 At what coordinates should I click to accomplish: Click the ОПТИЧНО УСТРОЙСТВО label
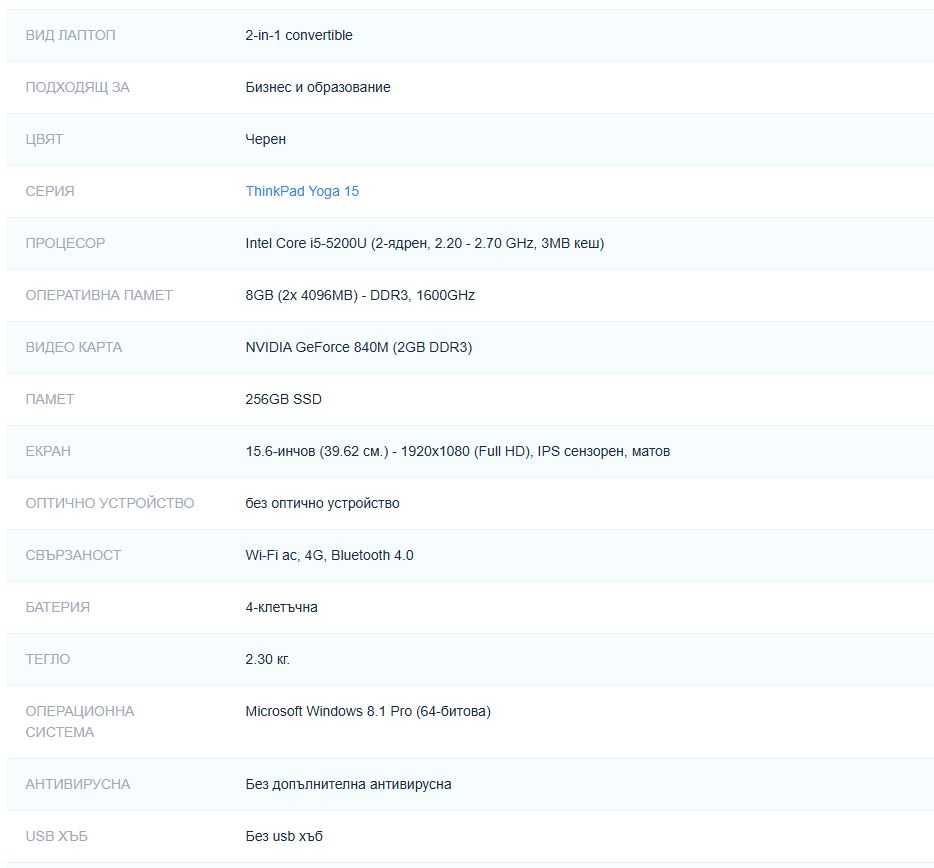(110, 503)
